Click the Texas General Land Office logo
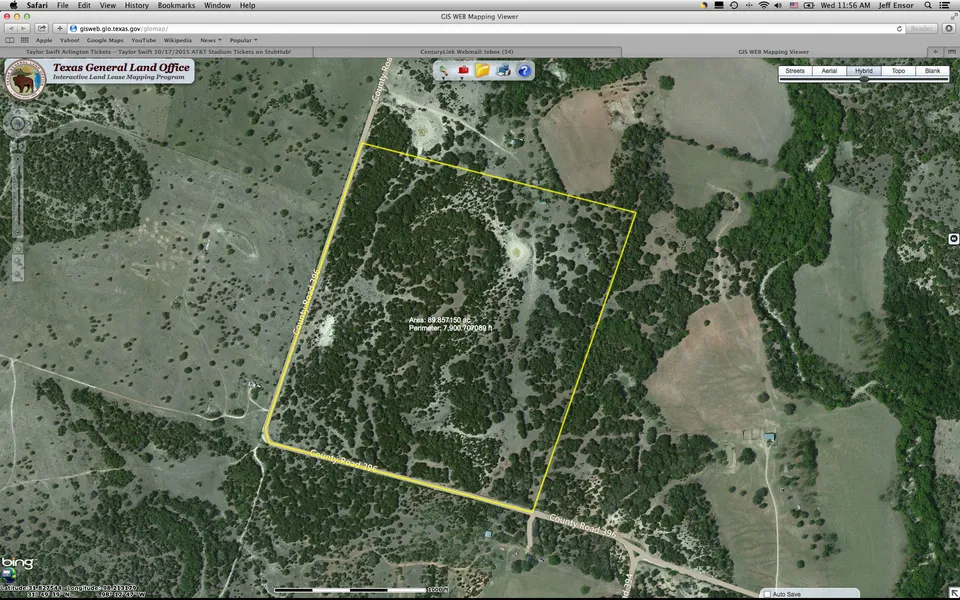960x600 pixels. [24, 78]
